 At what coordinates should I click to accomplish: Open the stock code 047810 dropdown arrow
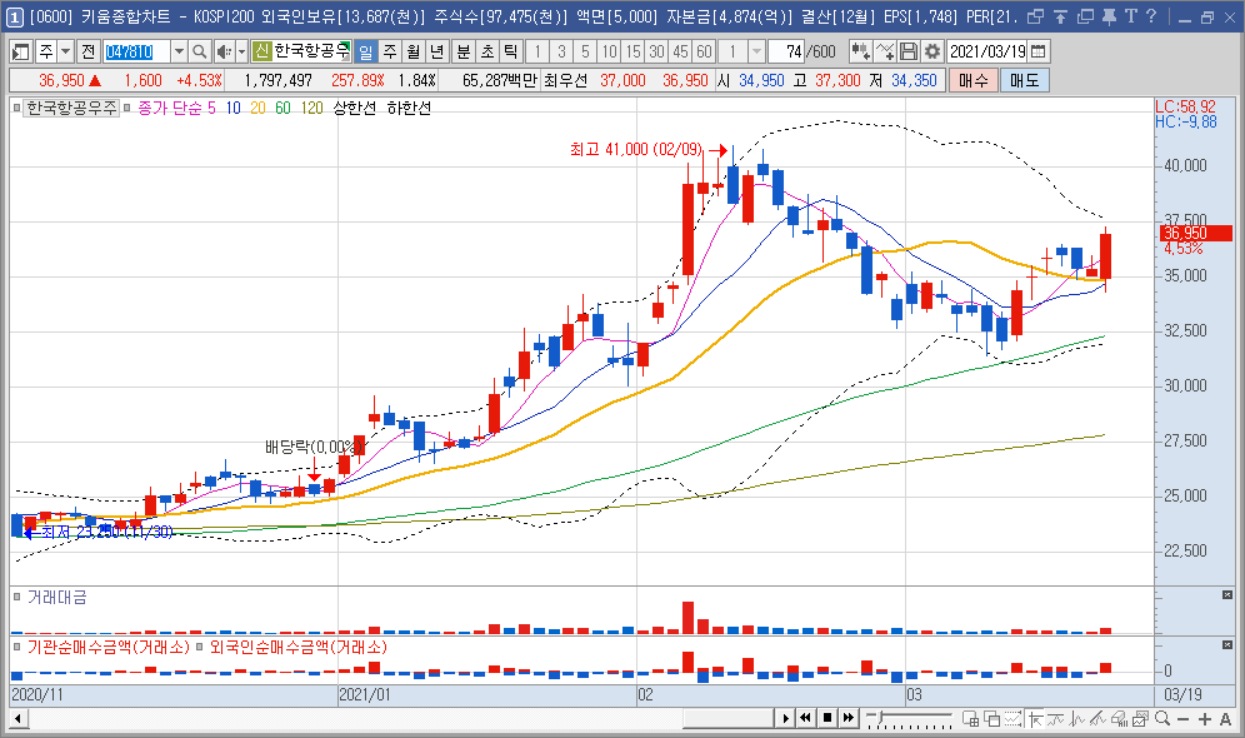click(179, 52)
